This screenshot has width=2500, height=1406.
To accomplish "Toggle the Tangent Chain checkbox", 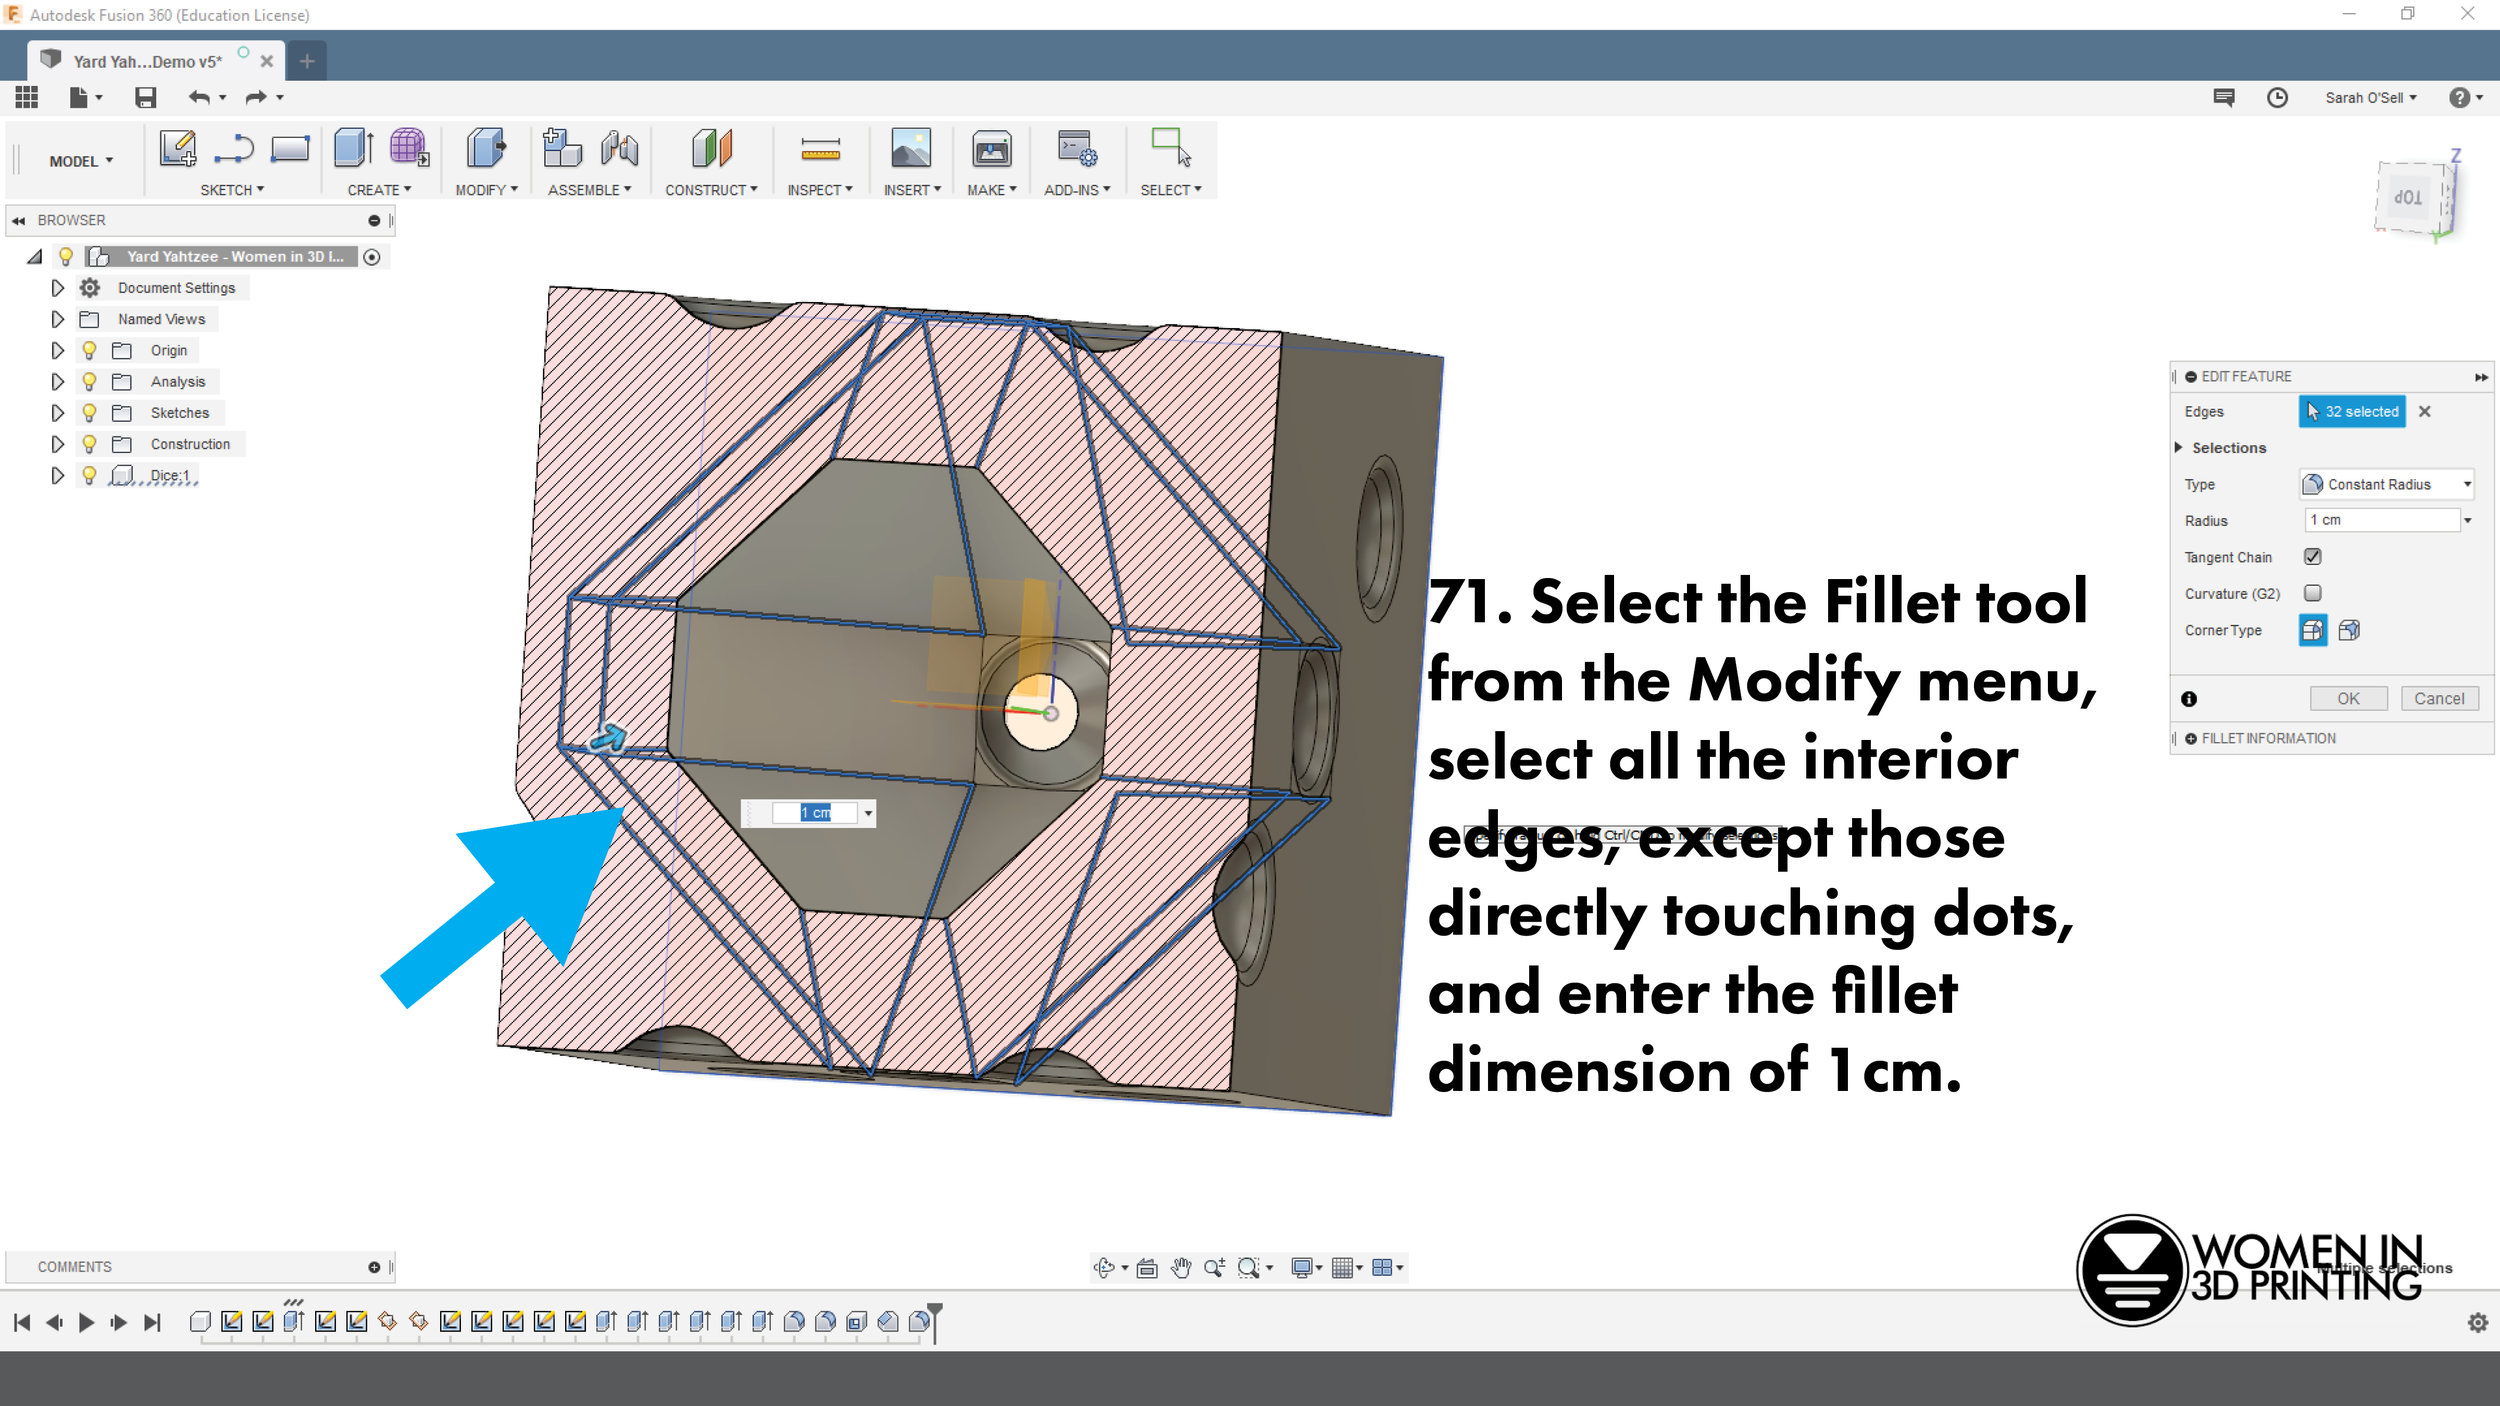I will tap(2313, 556).
